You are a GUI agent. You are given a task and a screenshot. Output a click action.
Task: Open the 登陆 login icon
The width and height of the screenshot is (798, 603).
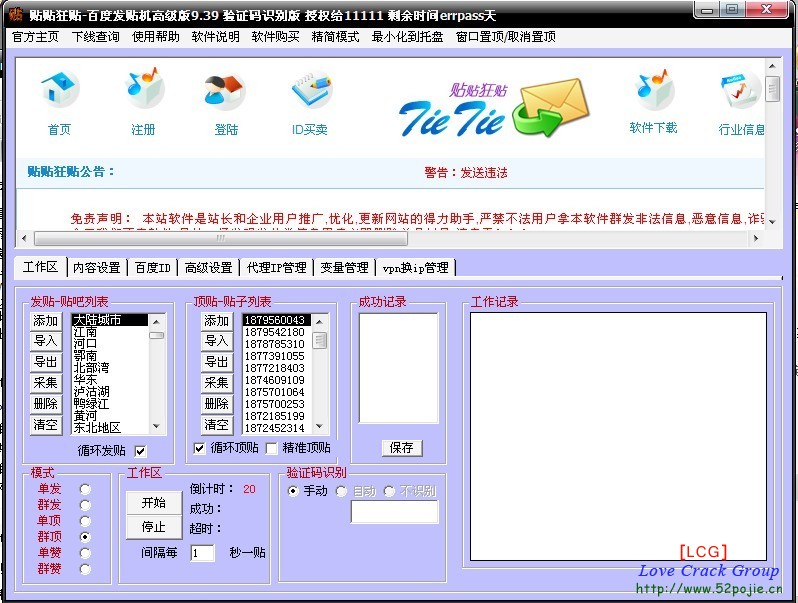click(225, 90)
